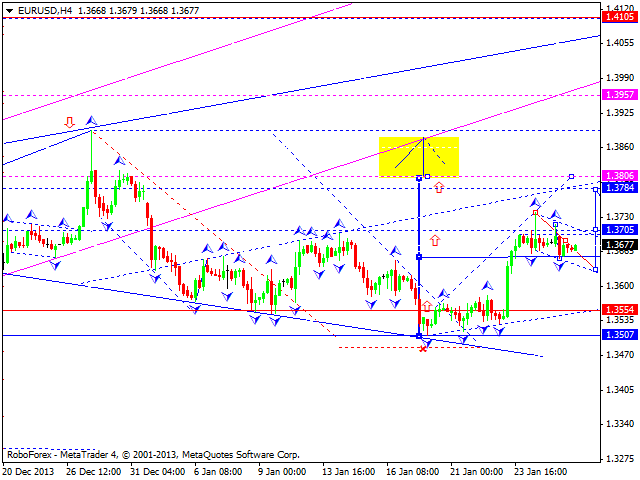Select the red up arrow just above the 1.3554 line
Image resolution: width=640 pixels, height=480 pixels.
(427, 306)
